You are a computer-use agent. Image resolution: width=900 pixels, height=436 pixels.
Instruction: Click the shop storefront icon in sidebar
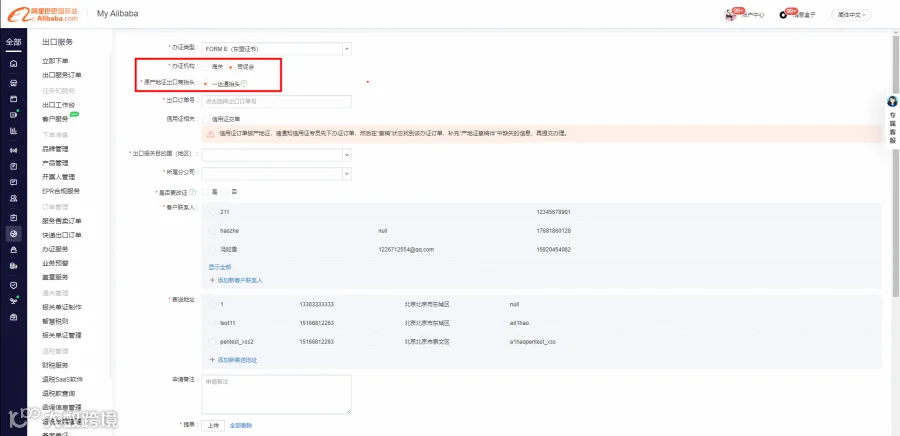coord(14,82)
